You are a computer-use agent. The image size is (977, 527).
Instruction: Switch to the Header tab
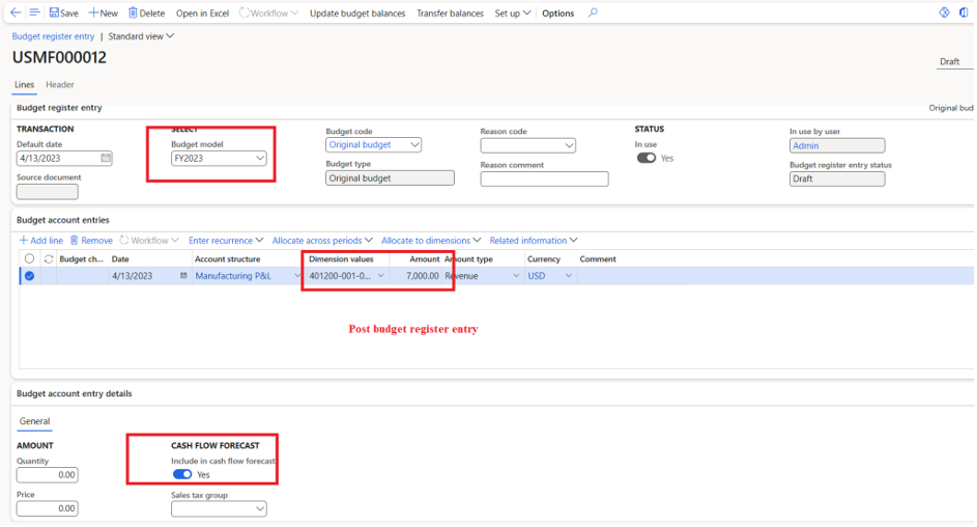coord(60,85)
